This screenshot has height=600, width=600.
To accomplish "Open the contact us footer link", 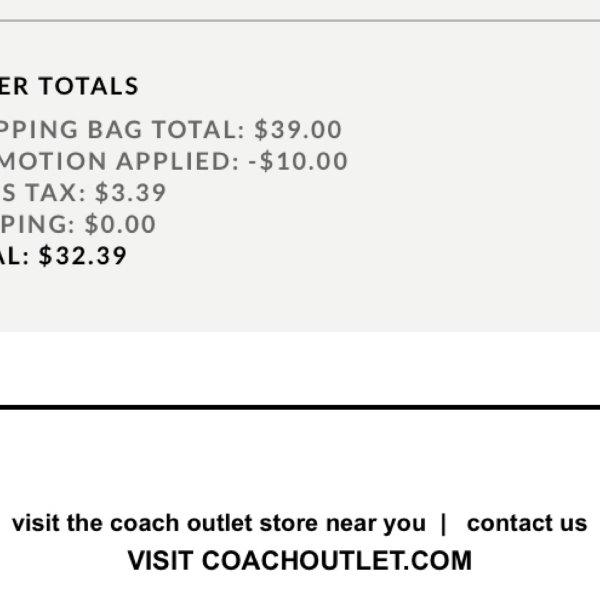I will point(527,523).
